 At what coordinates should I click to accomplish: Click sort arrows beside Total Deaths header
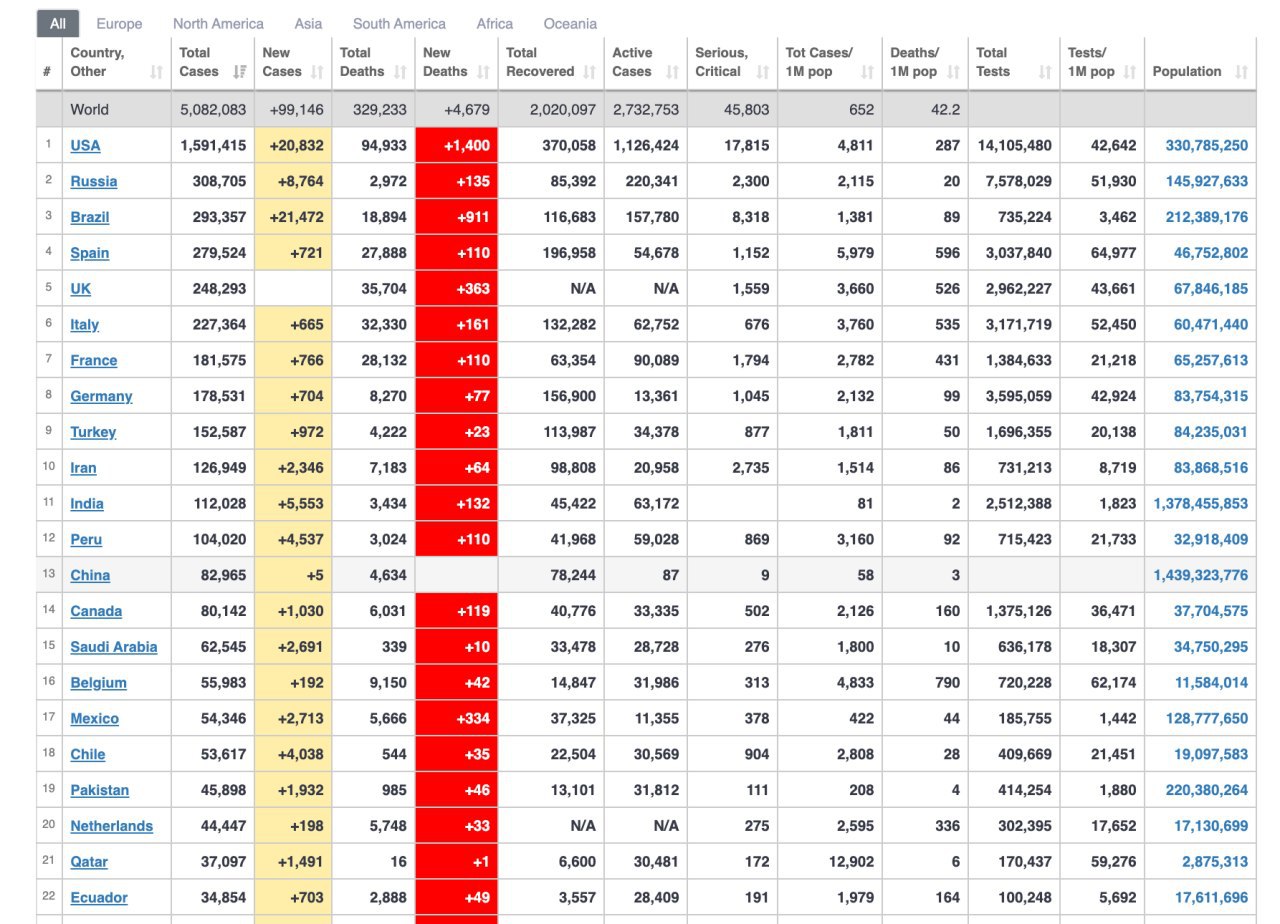[x=400, y=72]
